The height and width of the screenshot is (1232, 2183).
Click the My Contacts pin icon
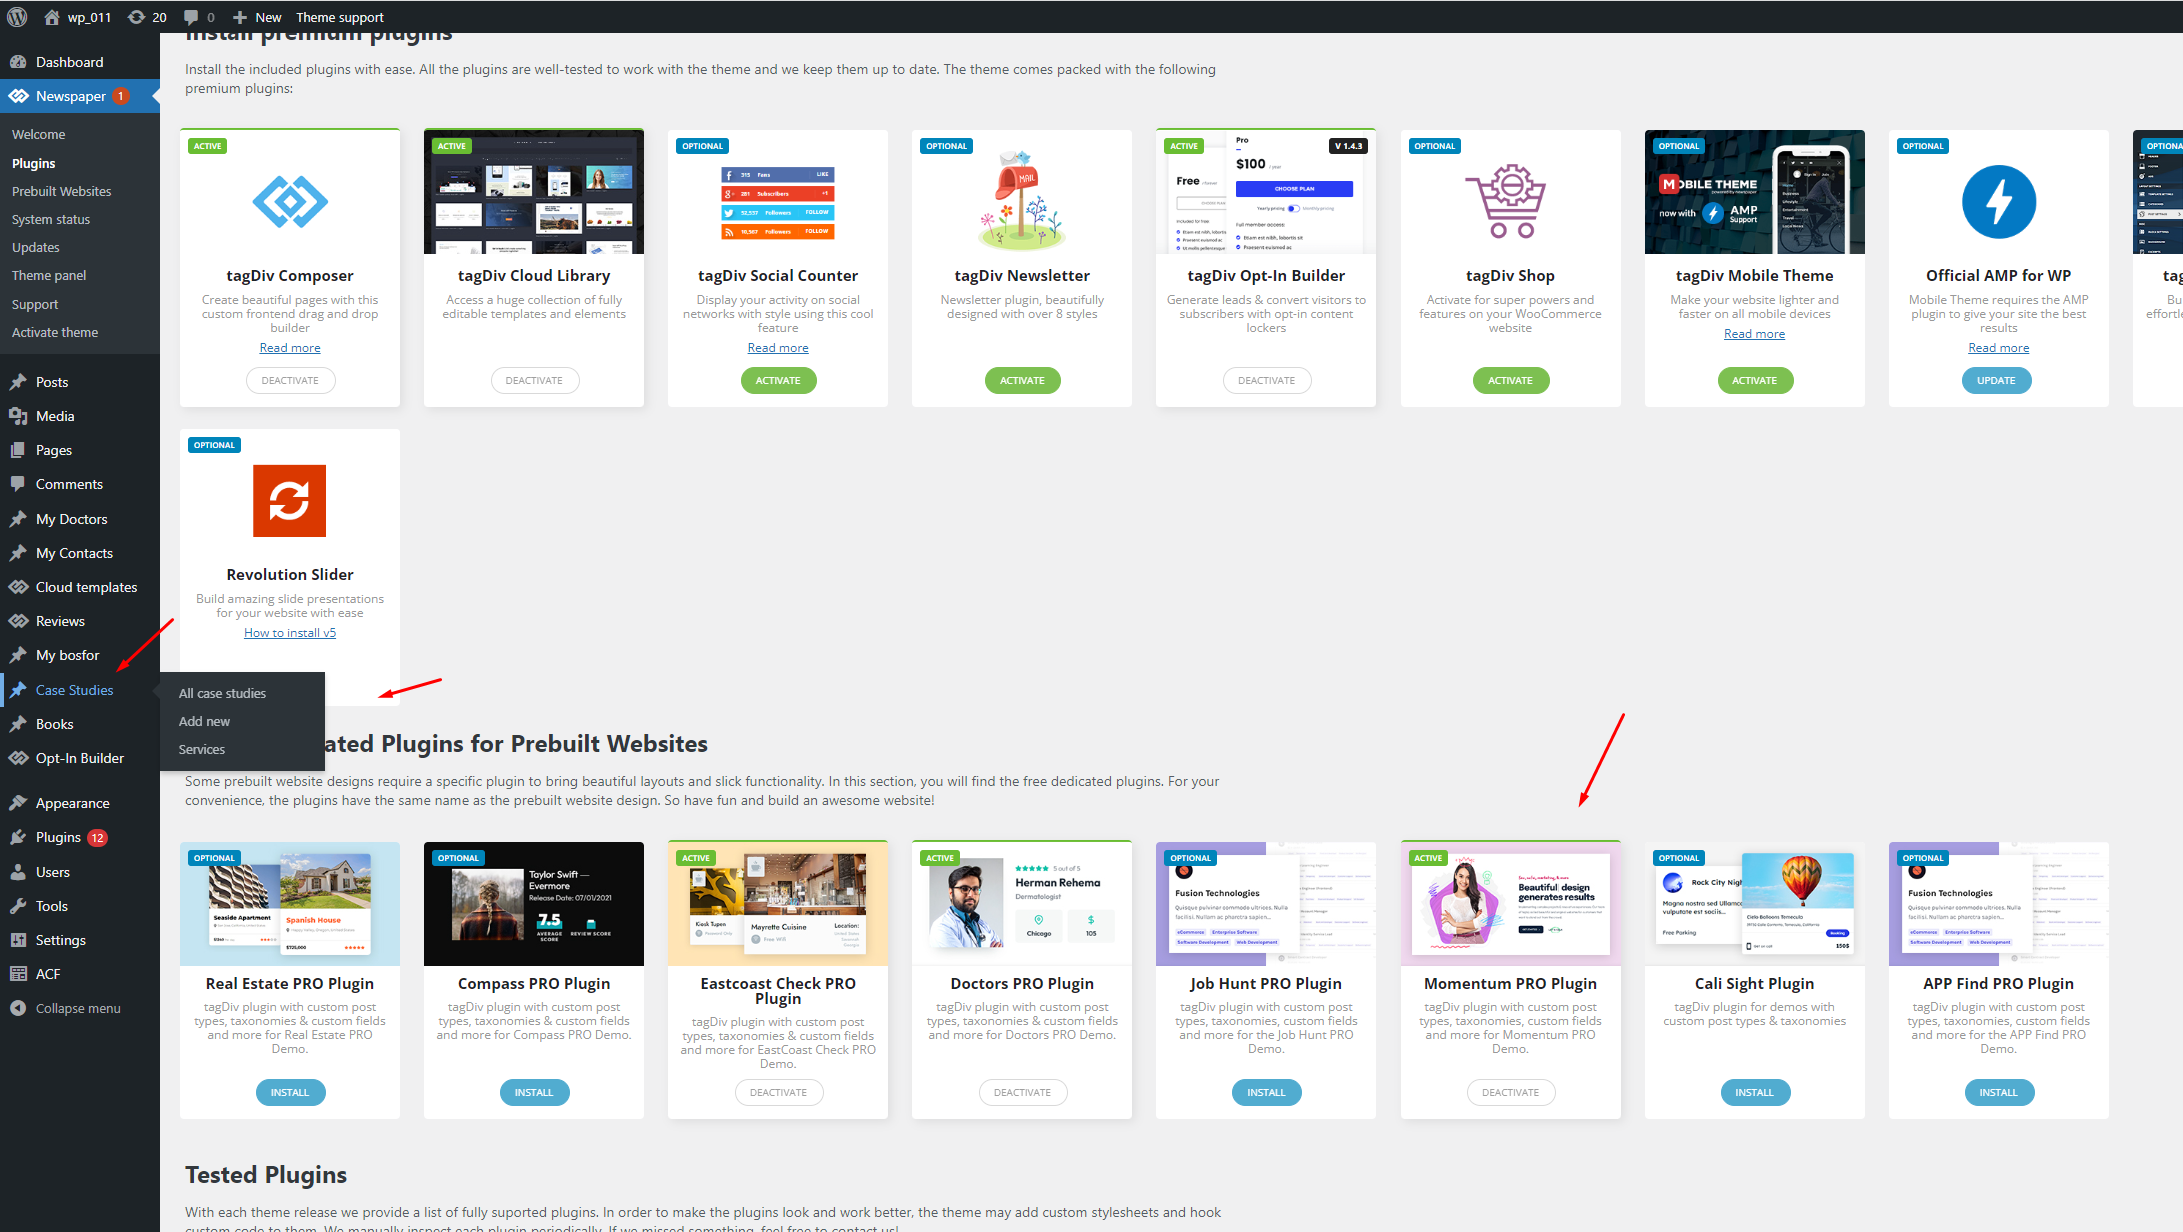[x=18, y=553]
